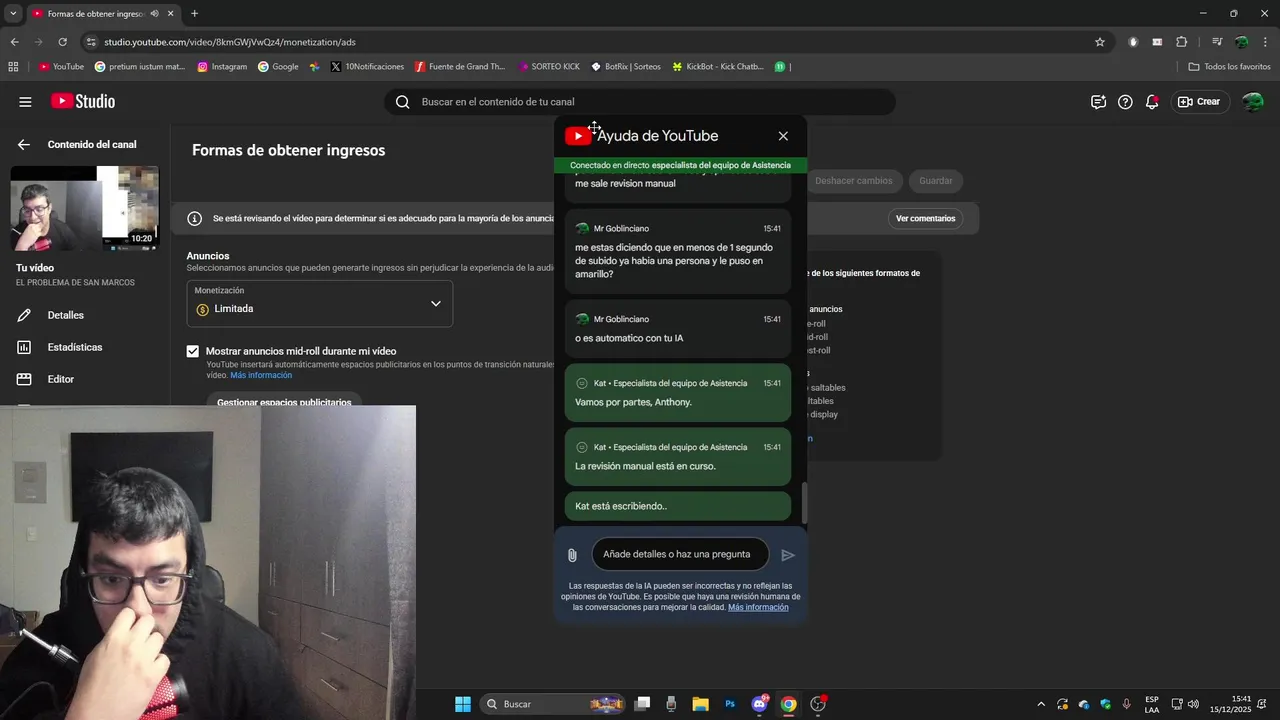
Task: Open the Chrome tab search dropdown
Action: click(13, 14)
